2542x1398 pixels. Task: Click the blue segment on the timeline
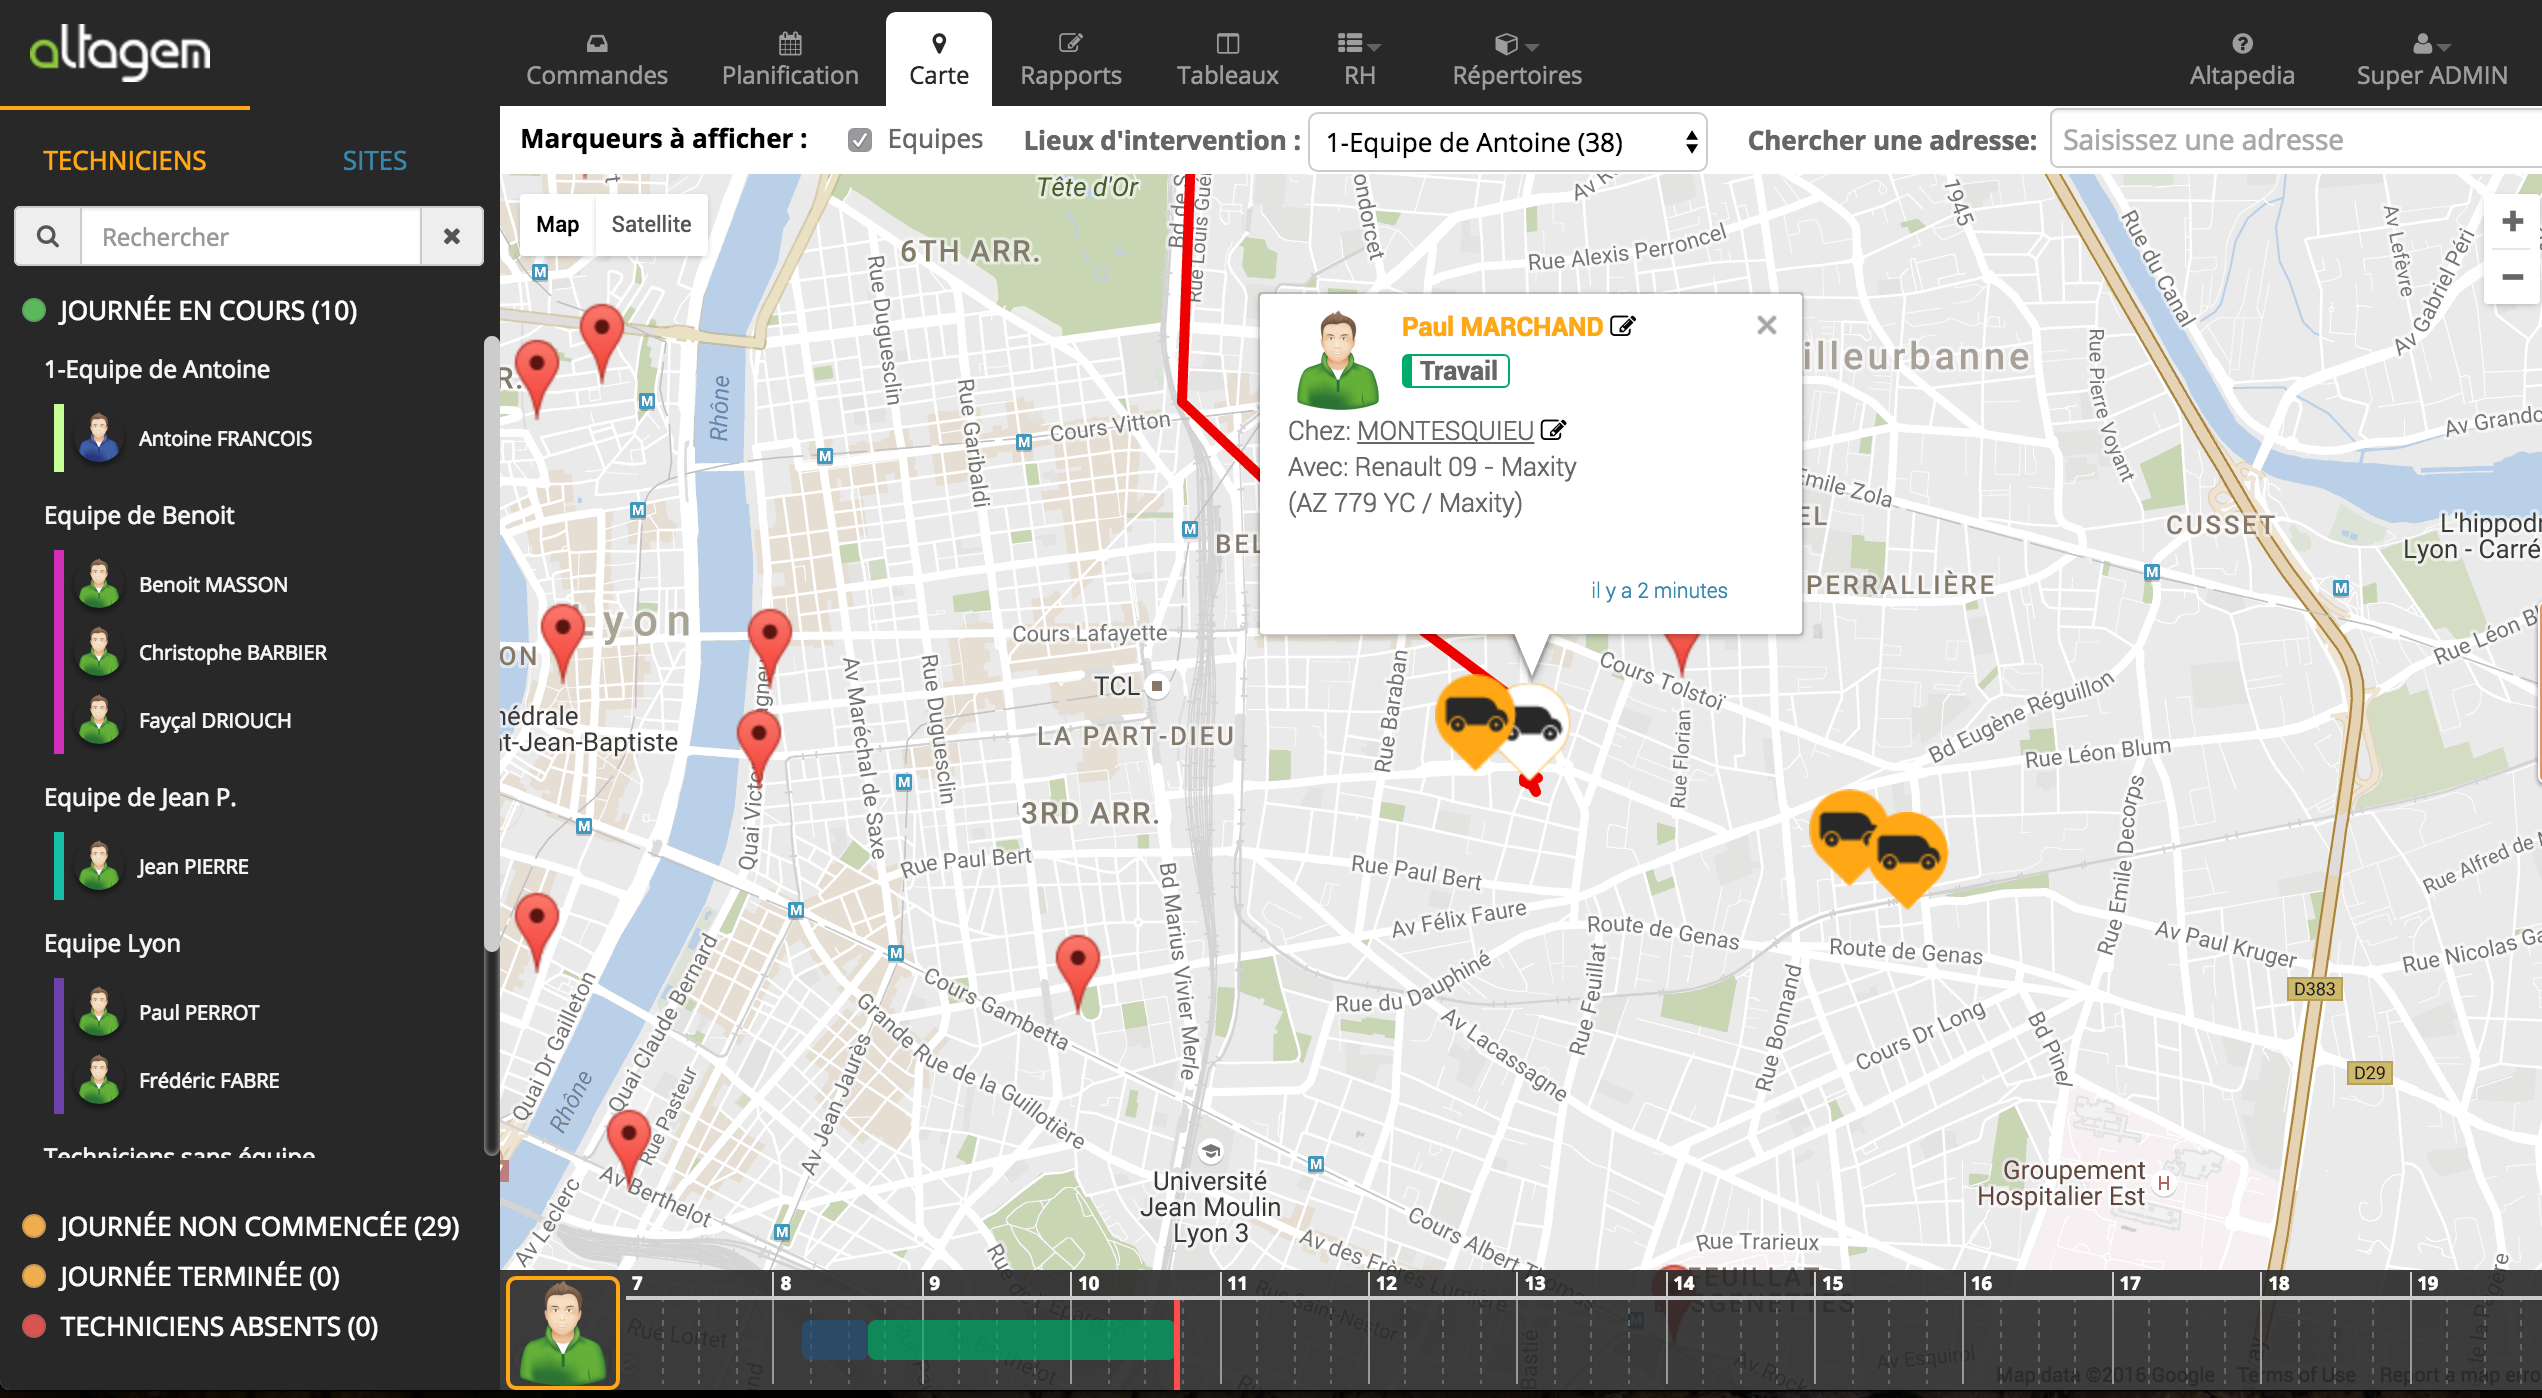[x=835, y=1340]
